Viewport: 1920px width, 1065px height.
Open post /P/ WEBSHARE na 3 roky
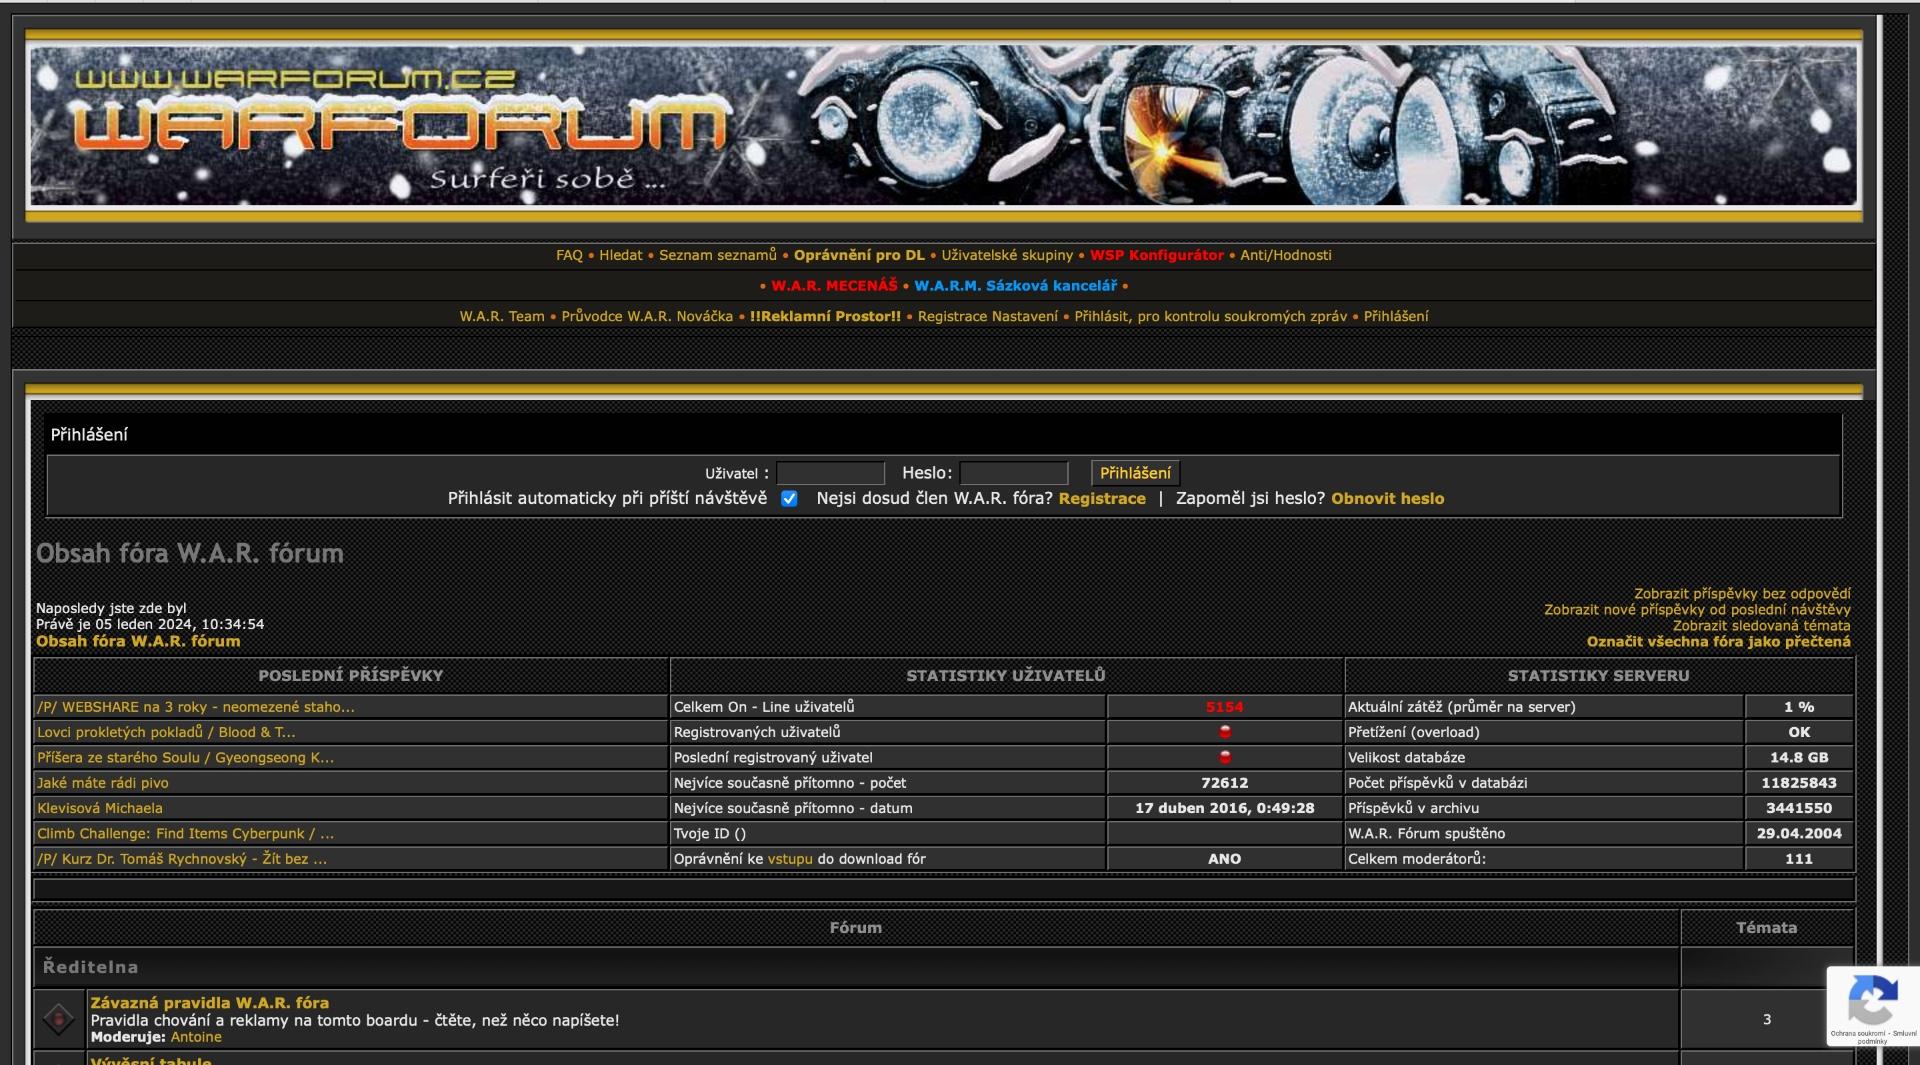coord(196,707)
